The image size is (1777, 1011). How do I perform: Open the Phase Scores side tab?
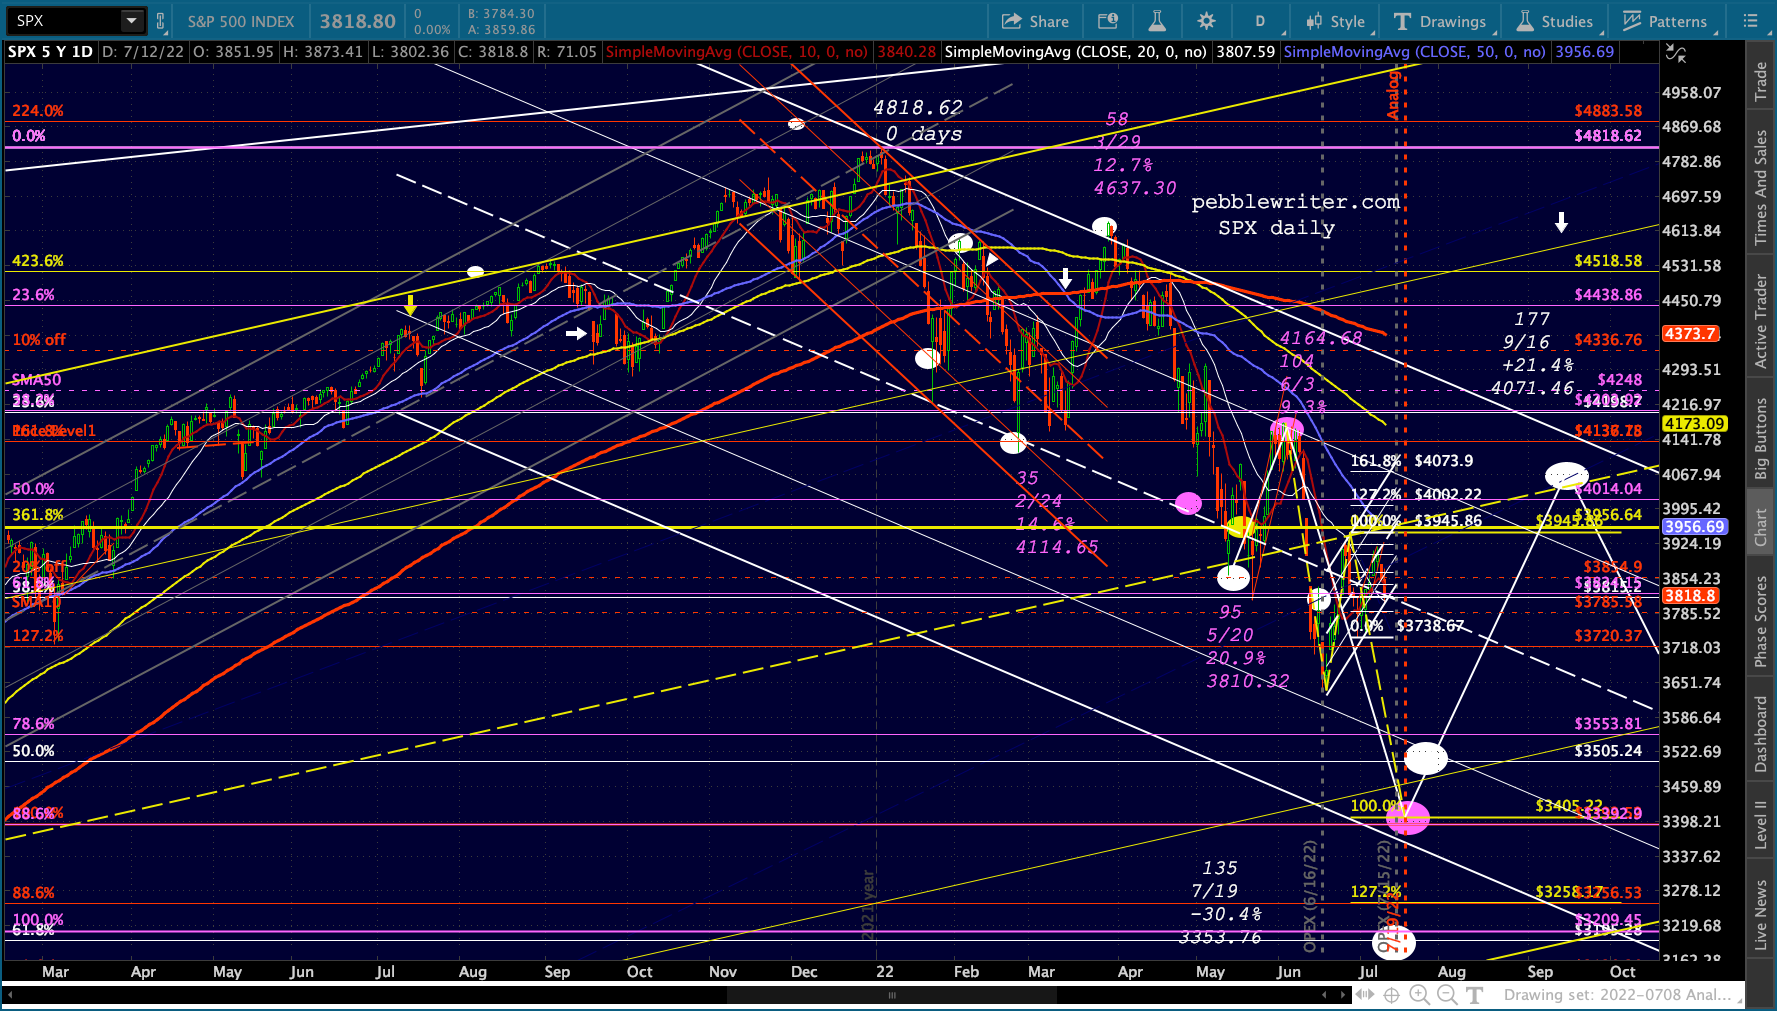1761,620
